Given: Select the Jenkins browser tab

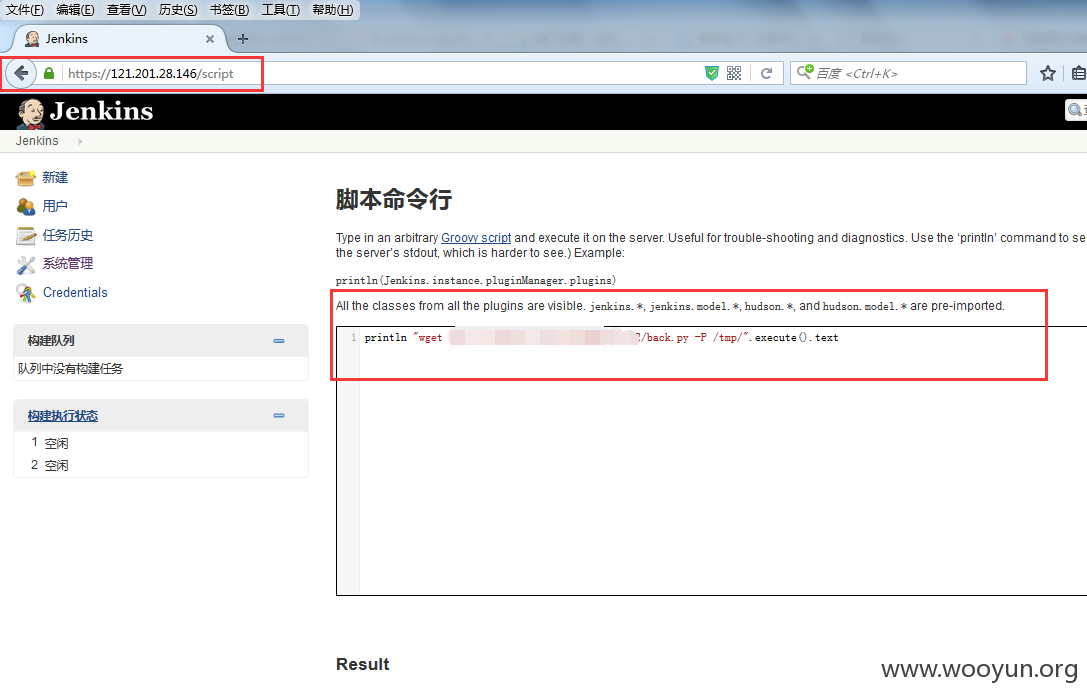Looking at the screenshot, I should point(119,39).
